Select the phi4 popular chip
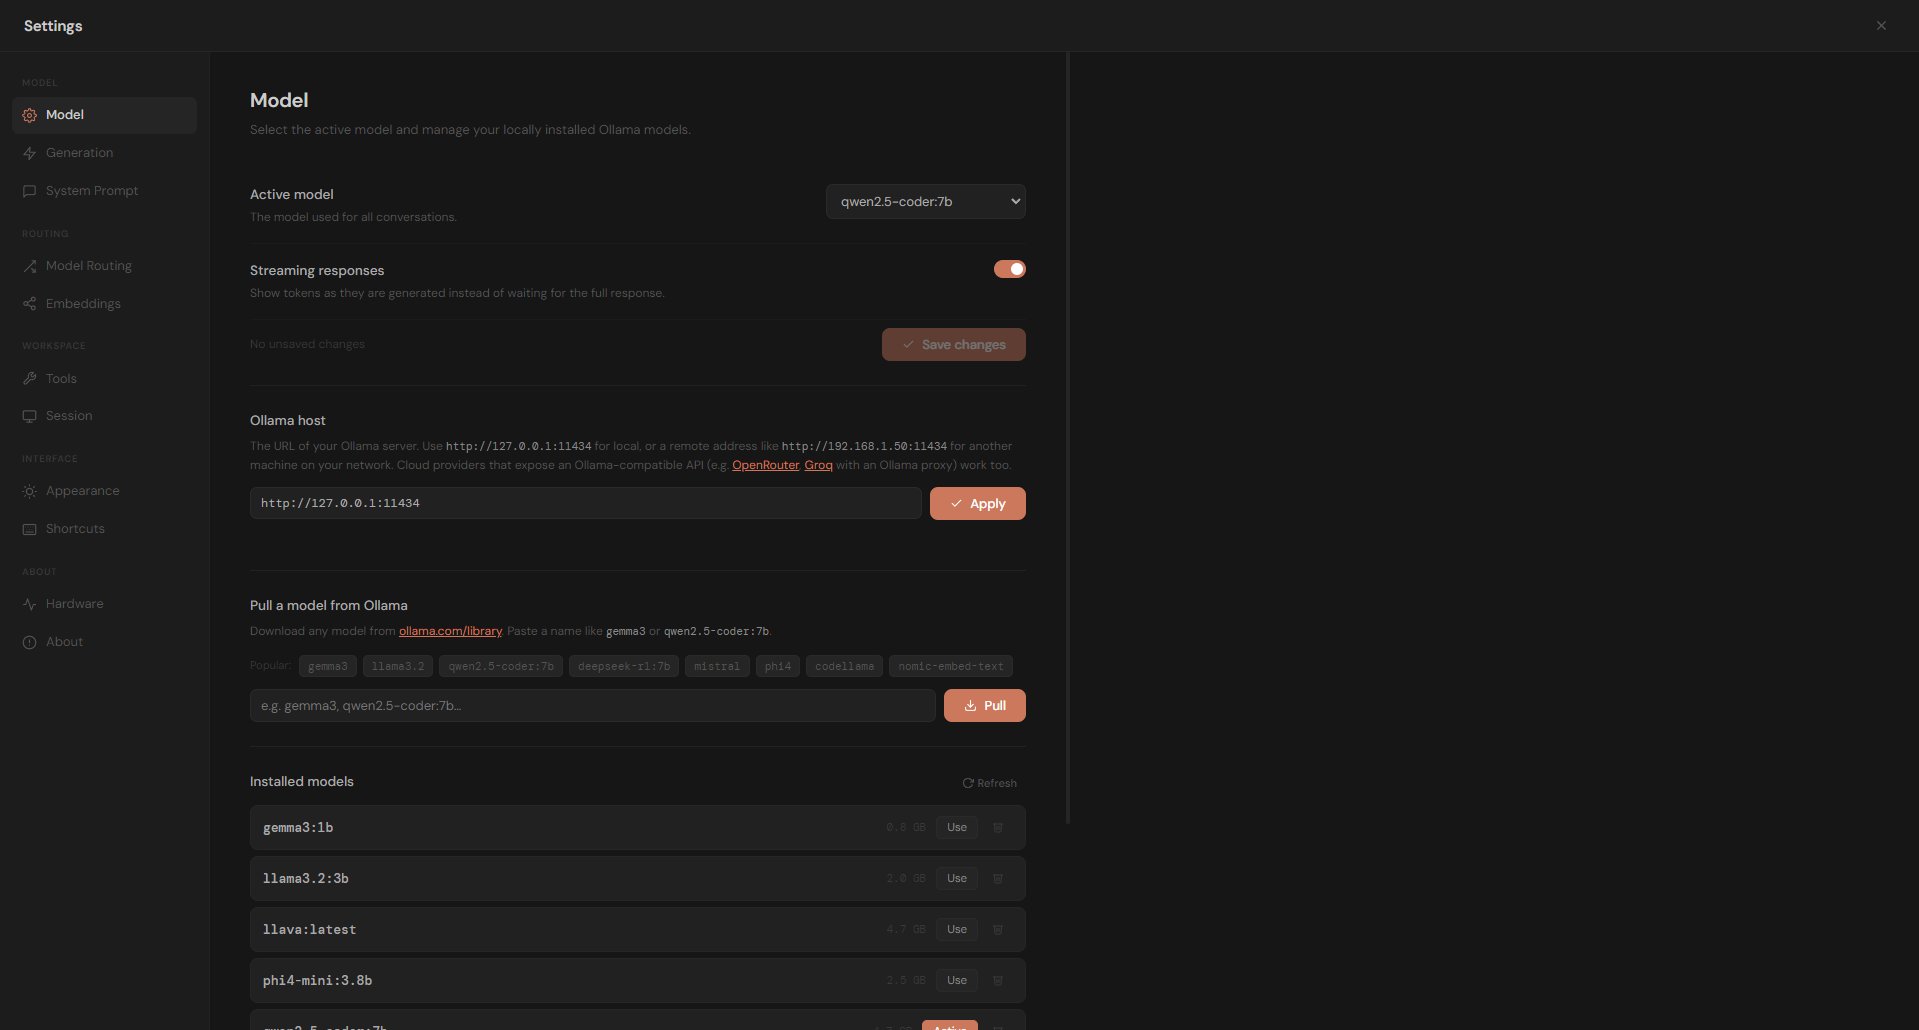Viewport: 1919px width, 1030px height. tap(778, 666)
